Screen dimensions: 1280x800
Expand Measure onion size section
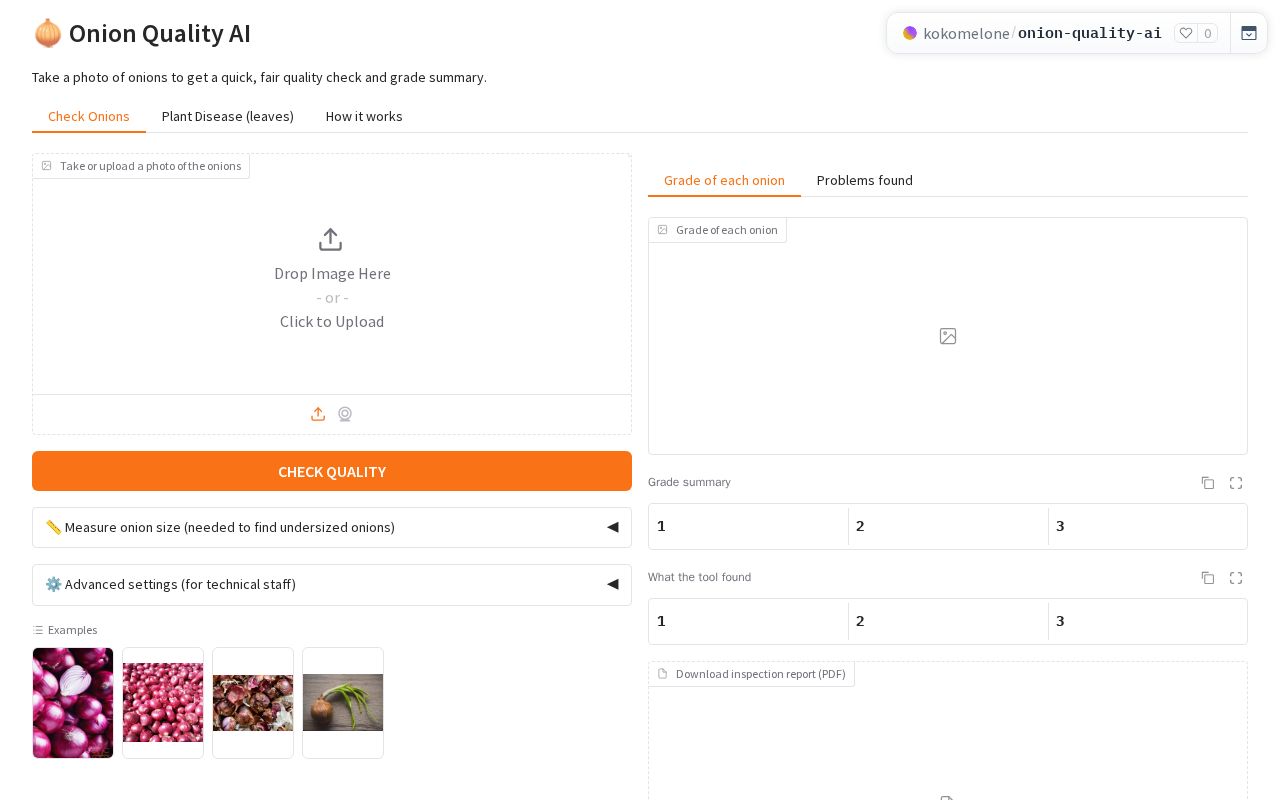332,527
